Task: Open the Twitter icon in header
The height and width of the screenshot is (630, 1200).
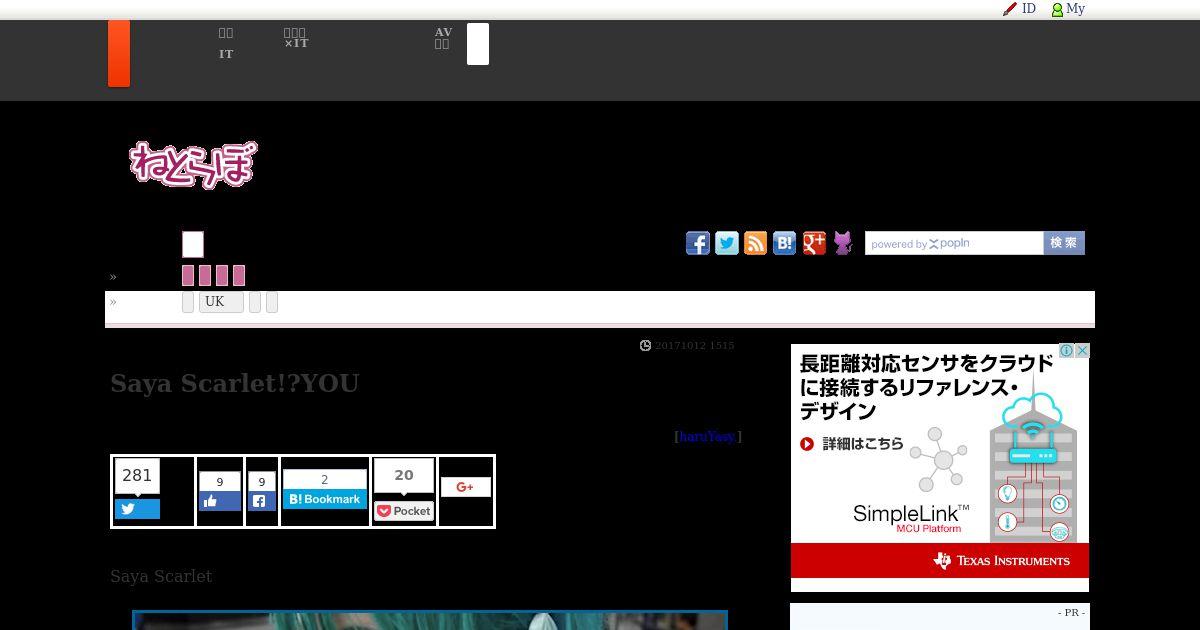Action: tap(727, 243)
